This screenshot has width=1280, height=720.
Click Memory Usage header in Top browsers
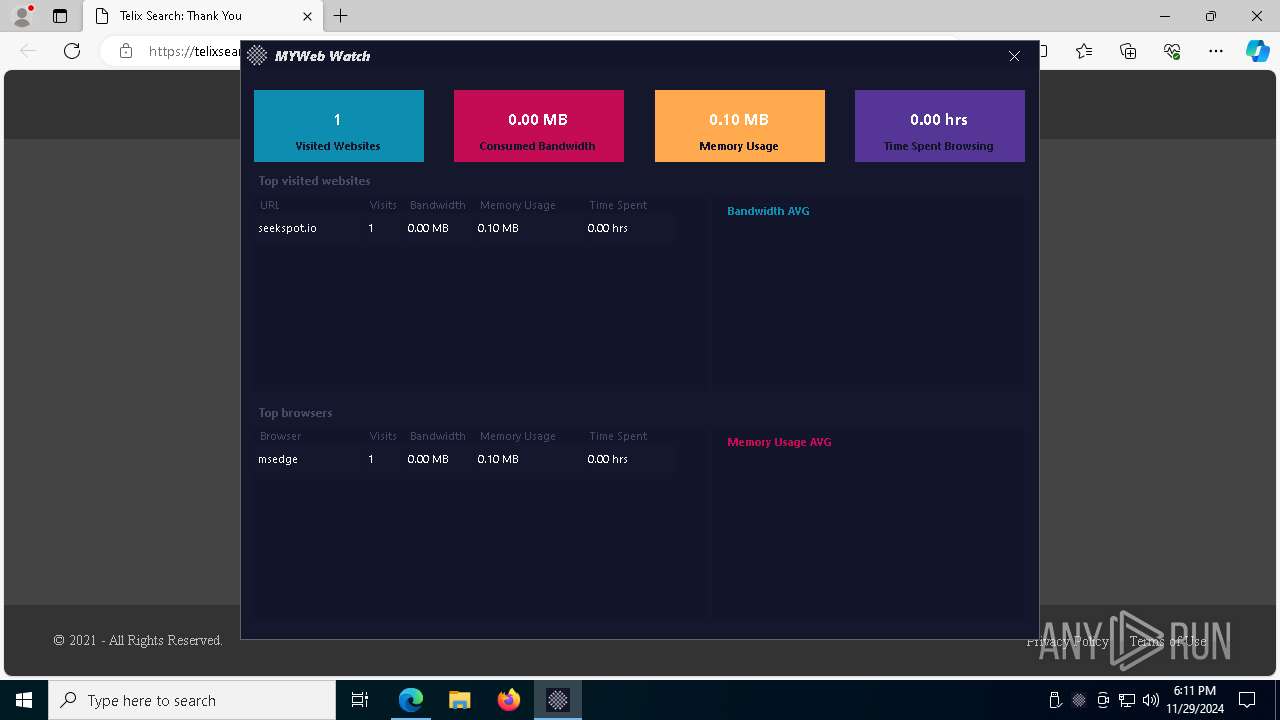tap(517, 436)
